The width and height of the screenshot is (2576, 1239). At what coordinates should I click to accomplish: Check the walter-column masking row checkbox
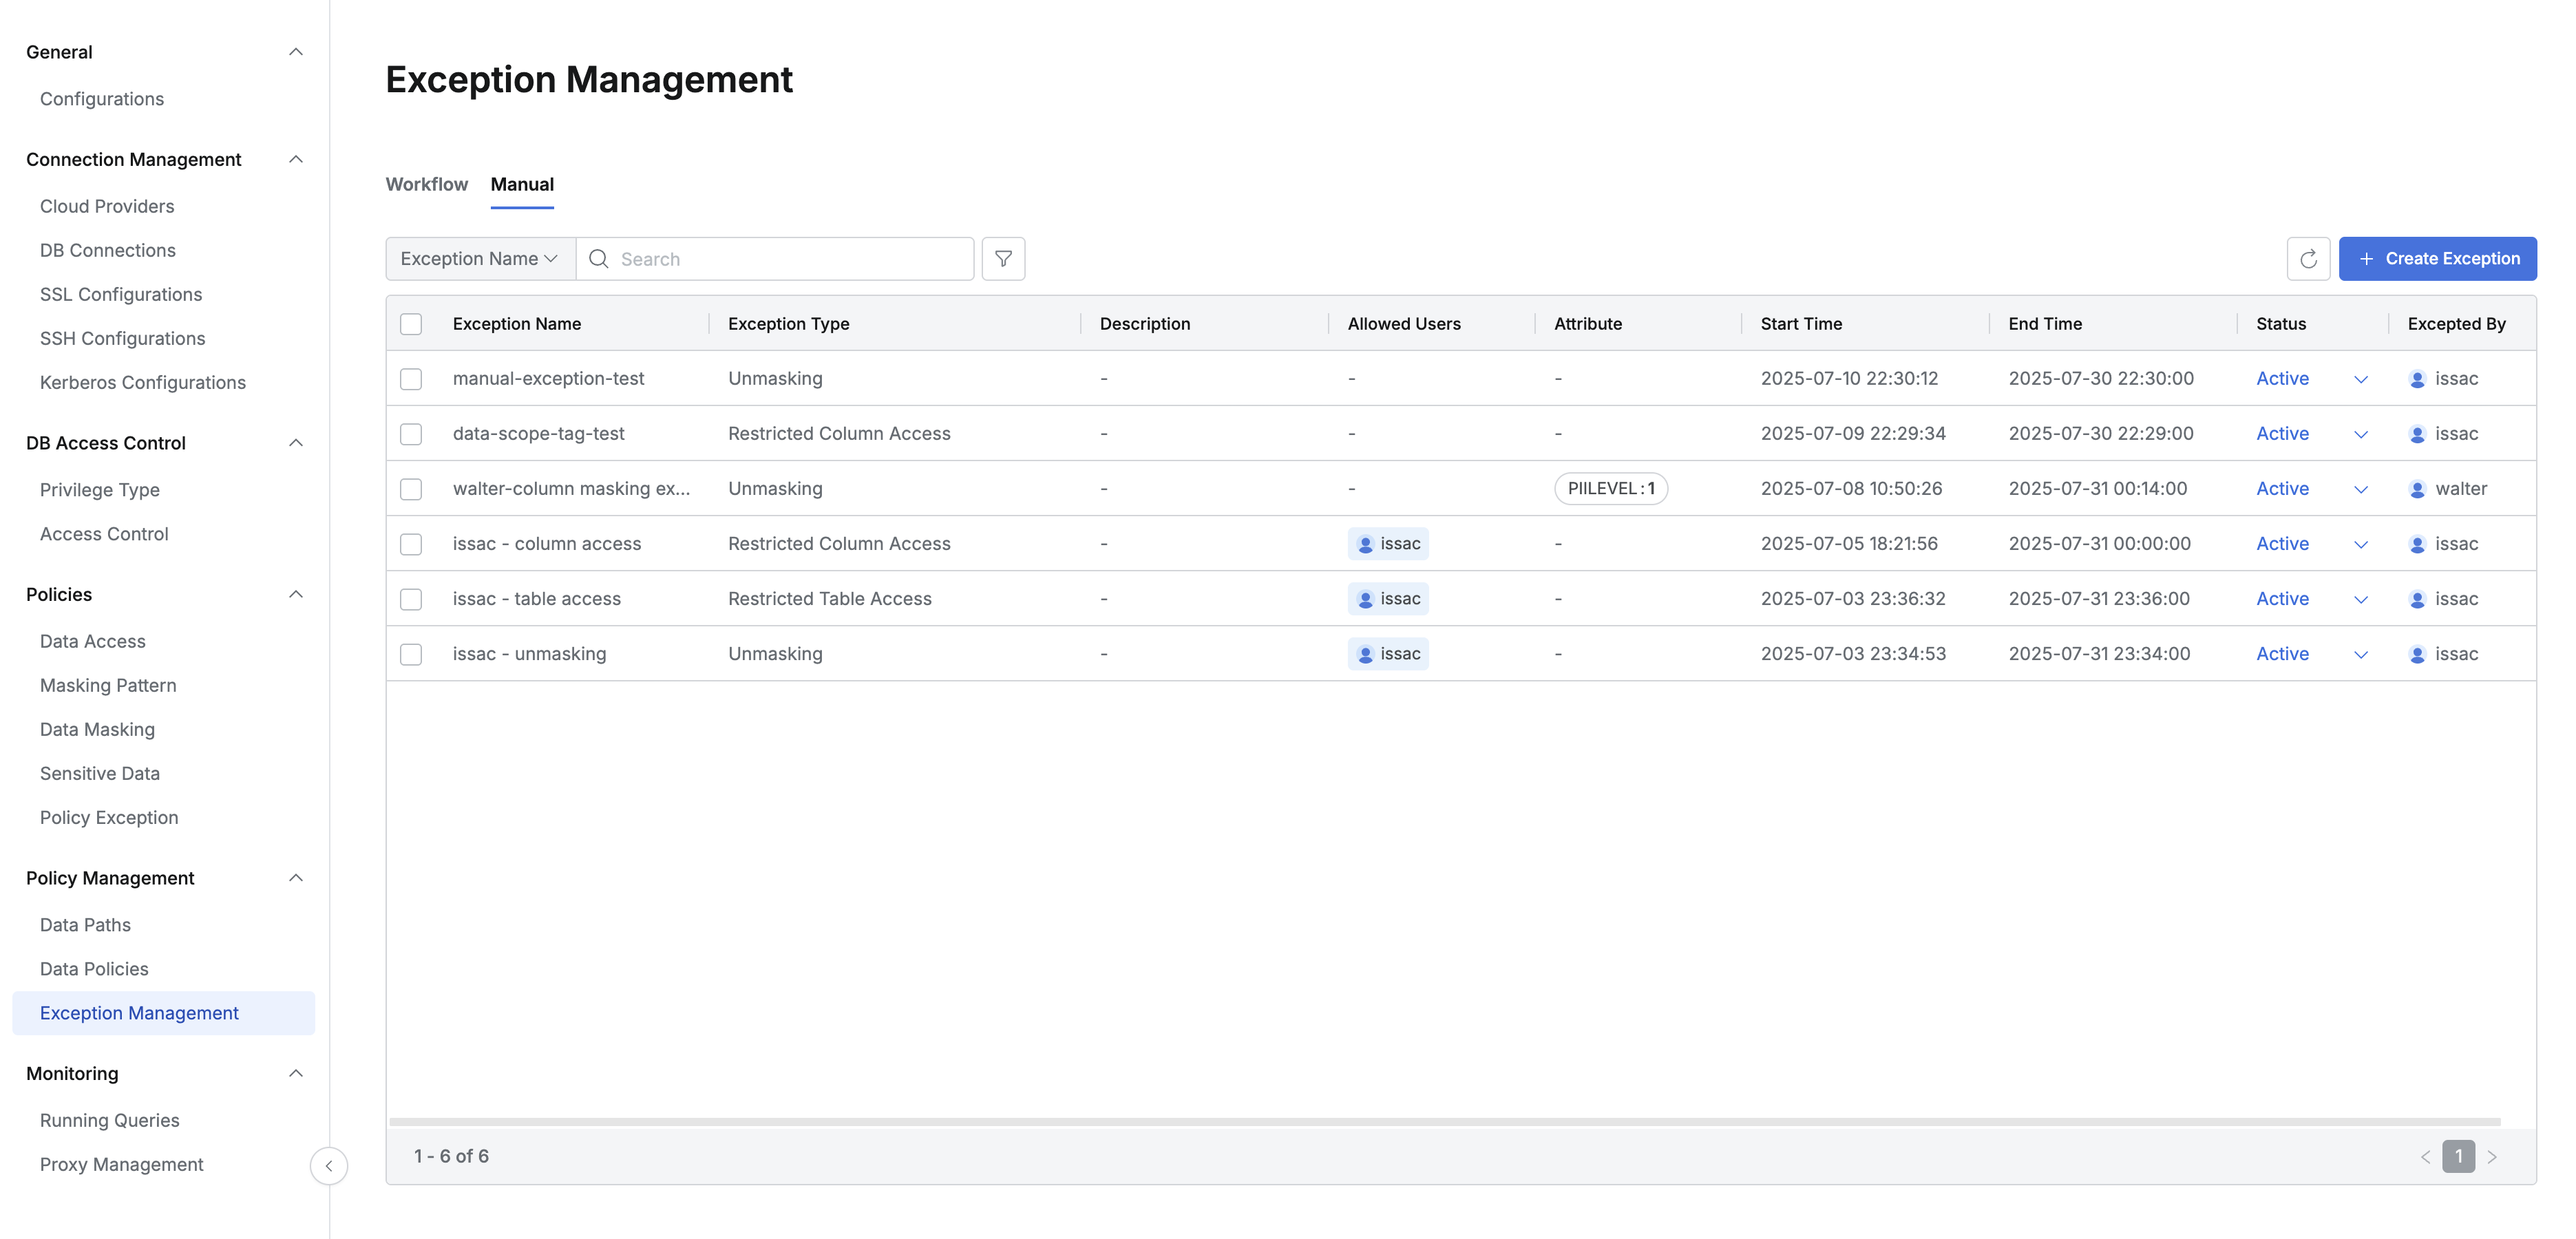[411, 489]
